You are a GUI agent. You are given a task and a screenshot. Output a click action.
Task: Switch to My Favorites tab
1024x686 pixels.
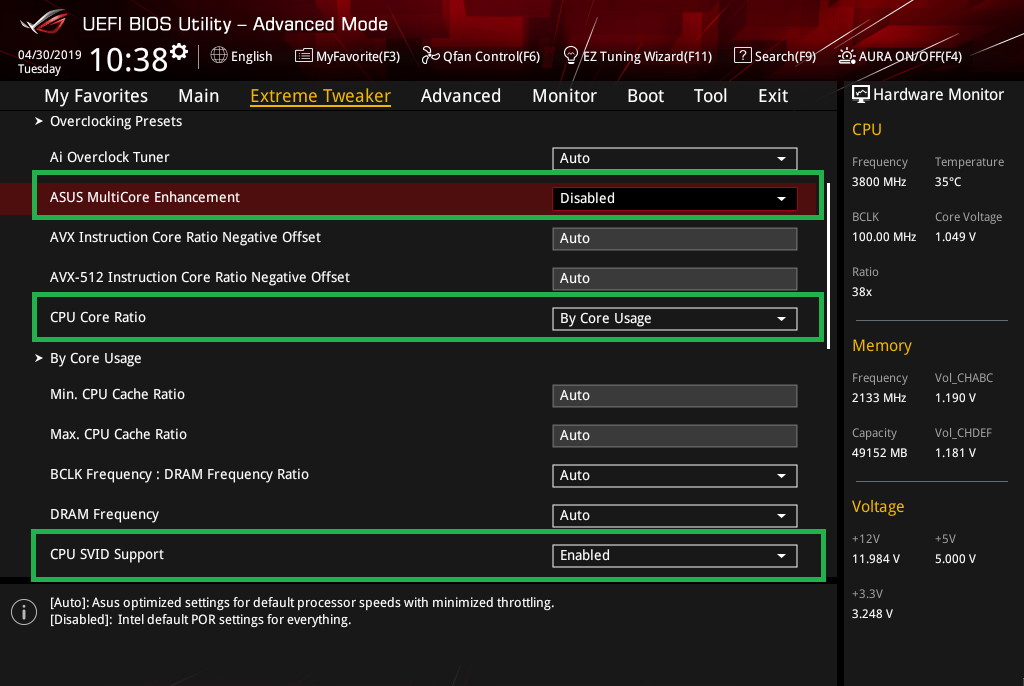pos(96,96)
